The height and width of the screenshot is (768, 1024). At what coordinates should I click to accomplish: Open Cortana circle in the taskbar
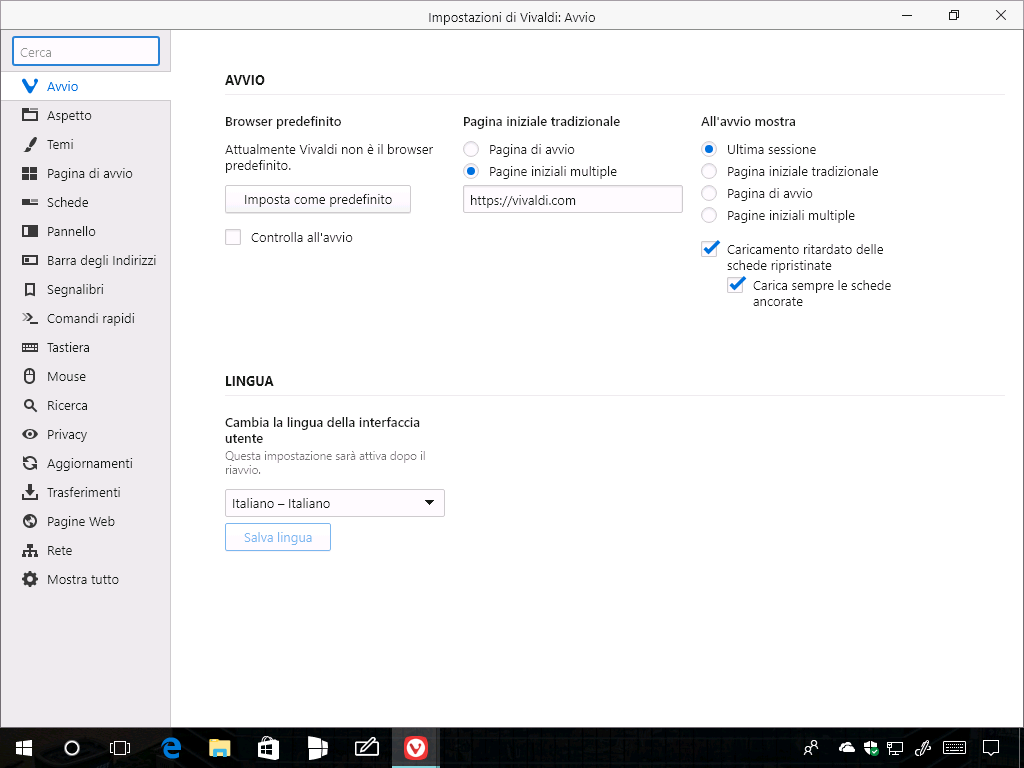(72, 748)
